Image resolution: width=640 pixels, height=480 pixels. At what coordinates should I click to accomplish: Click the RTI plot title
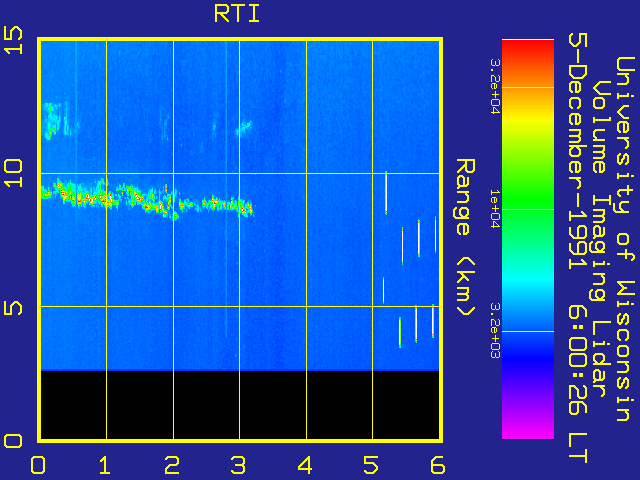[237, 14]
